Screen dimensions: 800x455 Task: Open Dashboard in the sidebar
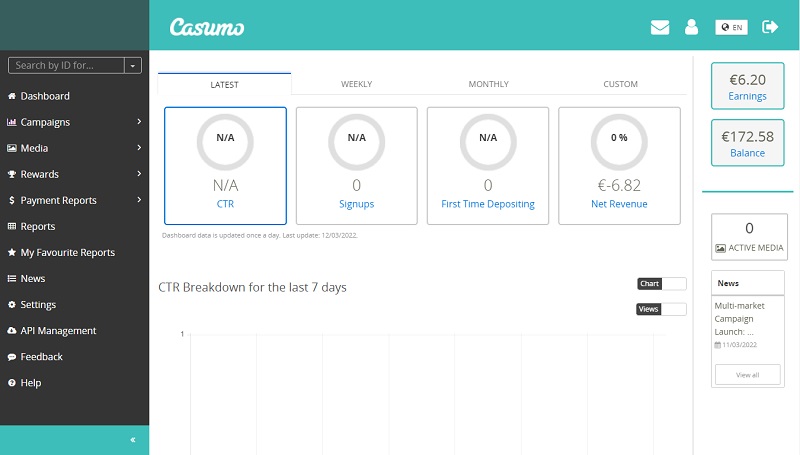click(45, 96)
